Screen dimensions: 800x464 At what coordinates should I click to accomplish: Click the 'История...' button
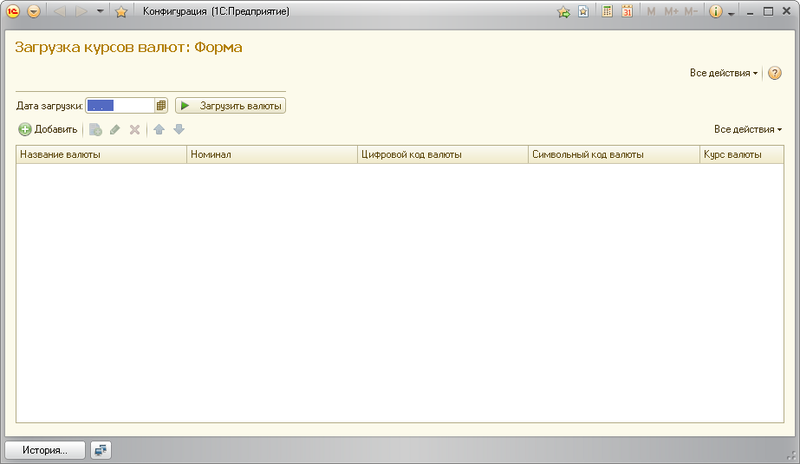45,450
